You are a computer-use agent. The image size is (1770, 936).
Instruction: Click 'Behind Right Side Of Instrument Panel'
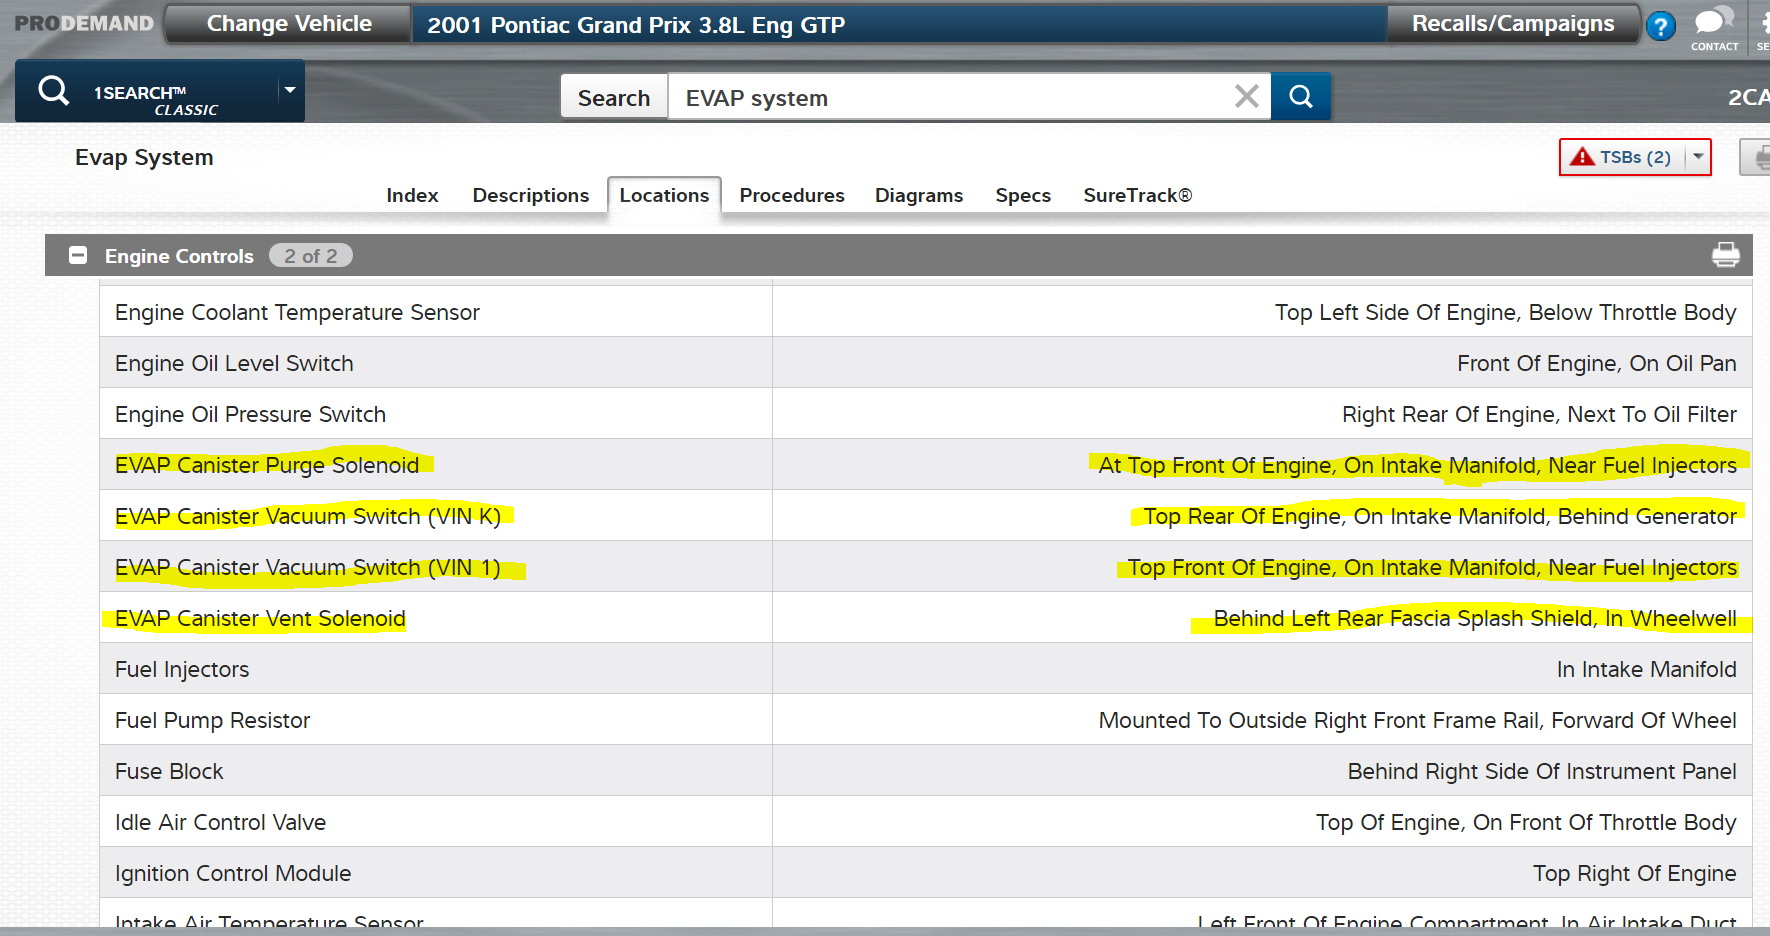tap(1542, 771)
